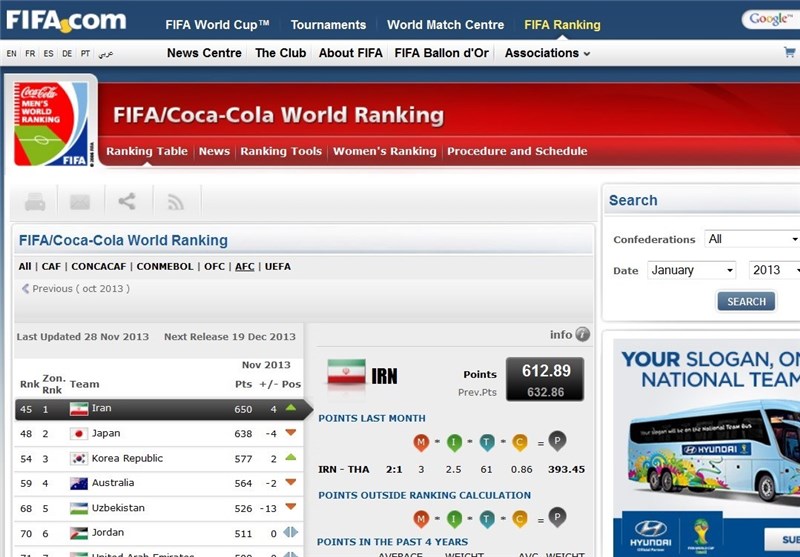800x557 pixels.
Task: Click the info question mark icon
Action: tap(582, 335)
